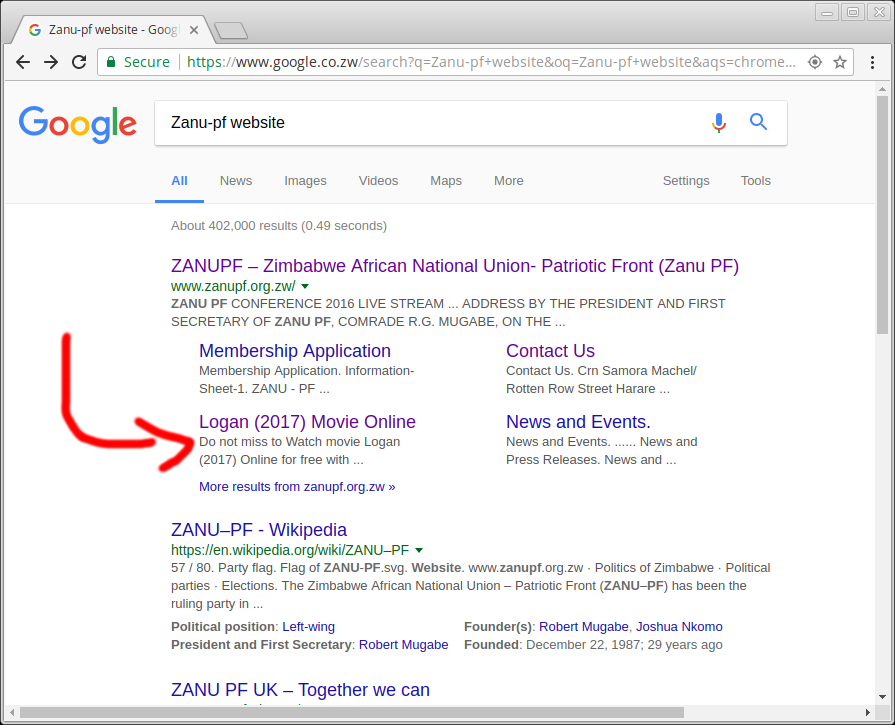Bookmark this page with the star icon
This screenshot has width=895, height=725.
click(x=840, y=62)
